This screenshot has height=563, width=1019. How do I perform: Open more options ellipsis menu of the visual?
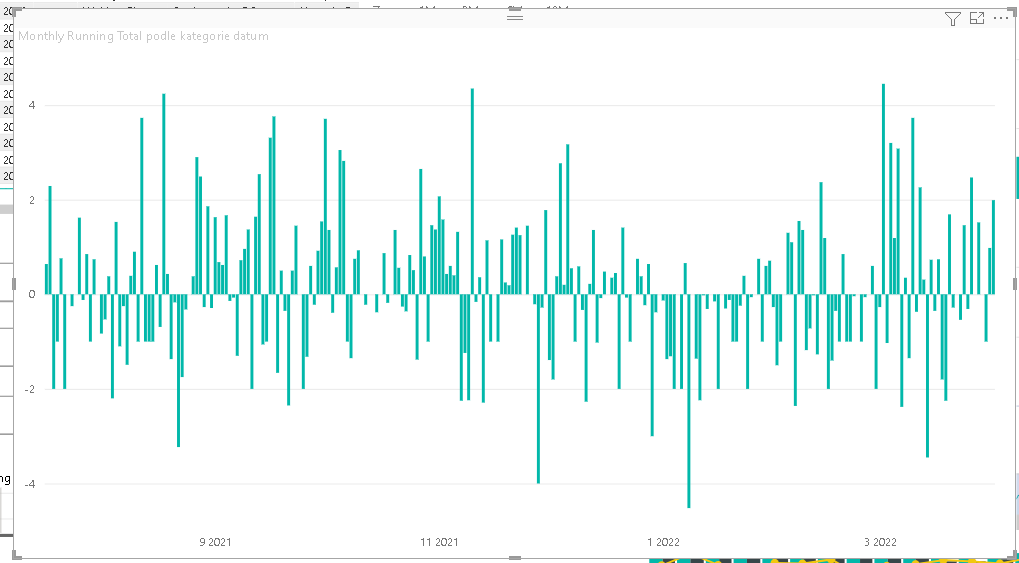1000,19
